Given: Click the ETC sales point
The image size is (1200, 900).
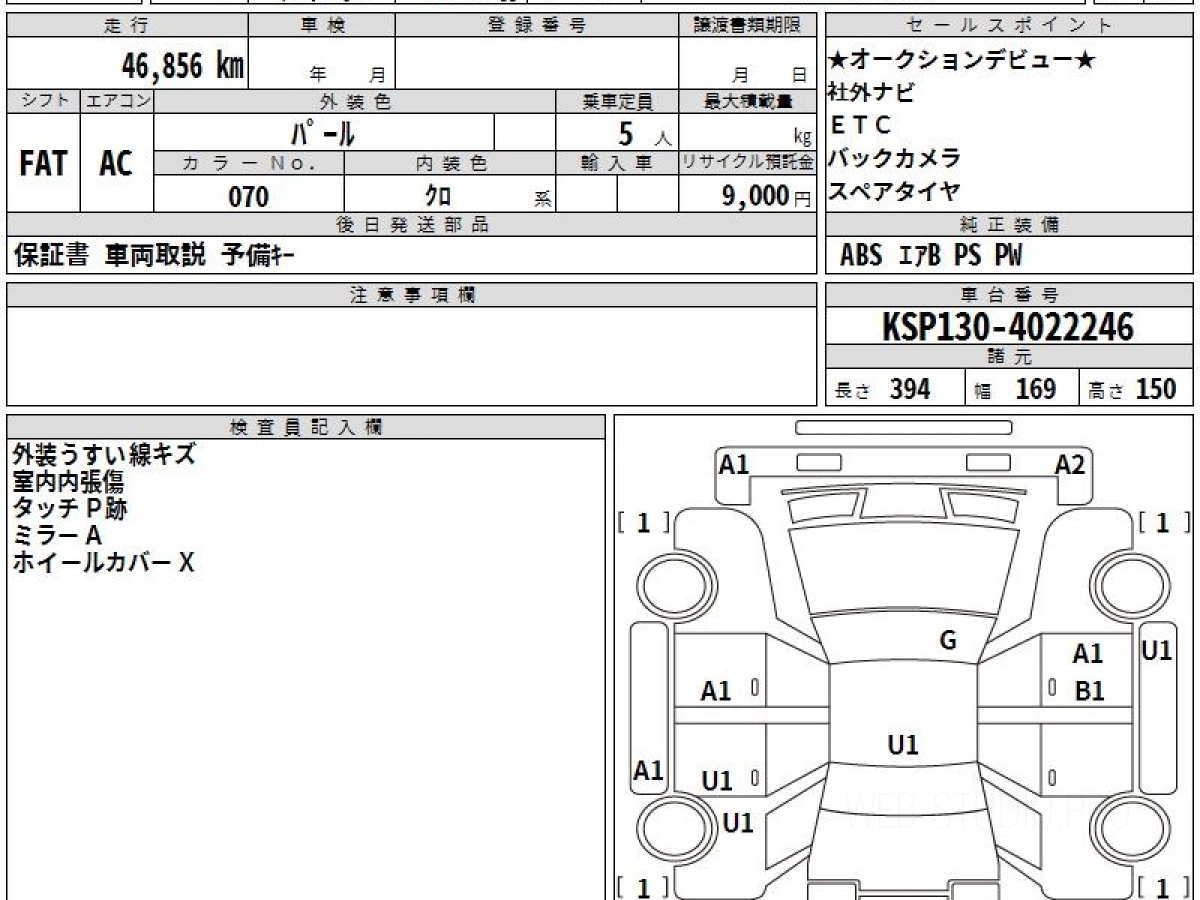Looking at the screenshot, I should (x=860, y=125).
